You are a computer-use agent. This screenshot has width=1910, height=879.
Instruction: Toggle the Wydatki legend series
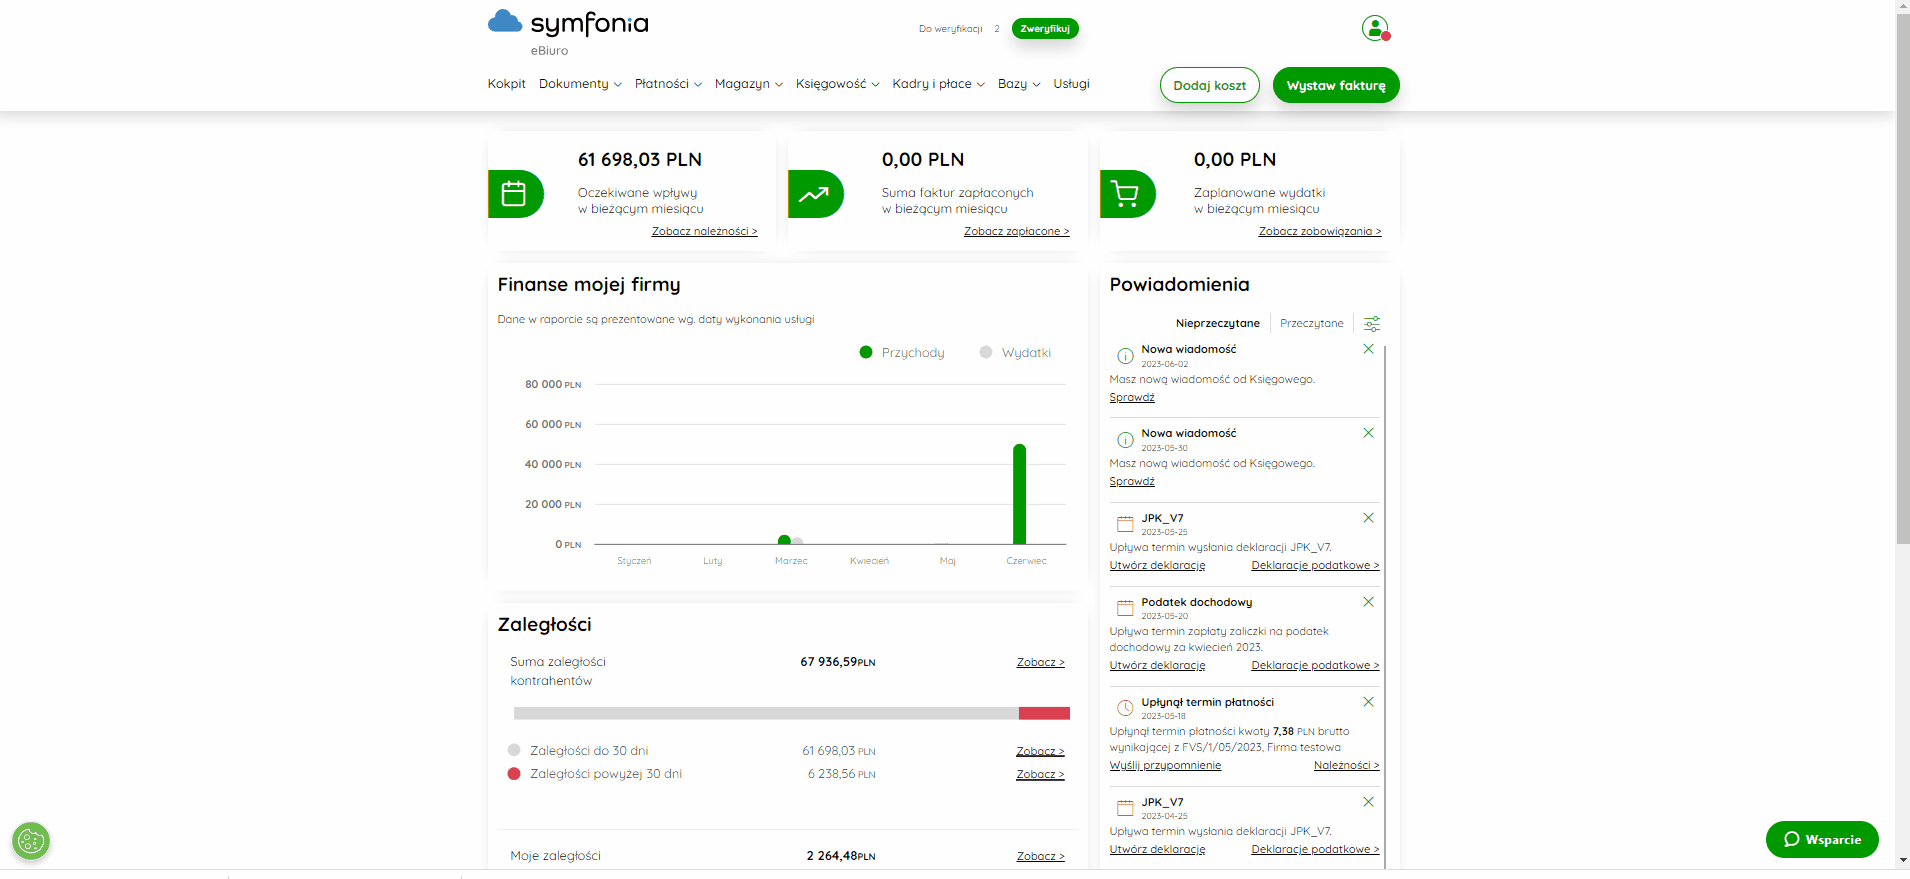(x=1015, y=353)
